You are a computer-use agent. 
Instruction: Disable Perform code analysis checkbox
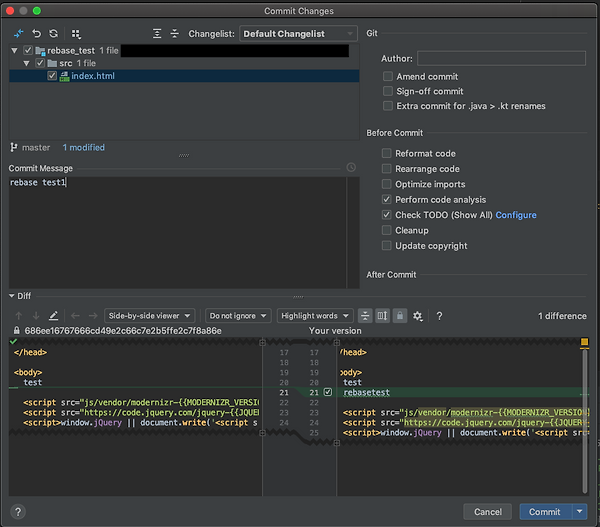click(x=386, y=199)
